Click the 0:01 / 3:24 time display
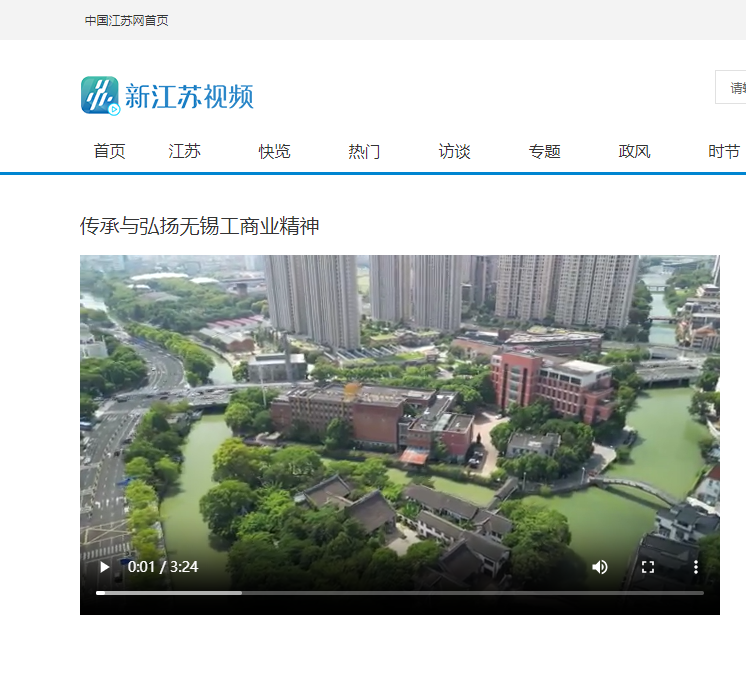The width and height of the screenshot is (746, 698). pyautogui.click(x=163, y=567)
